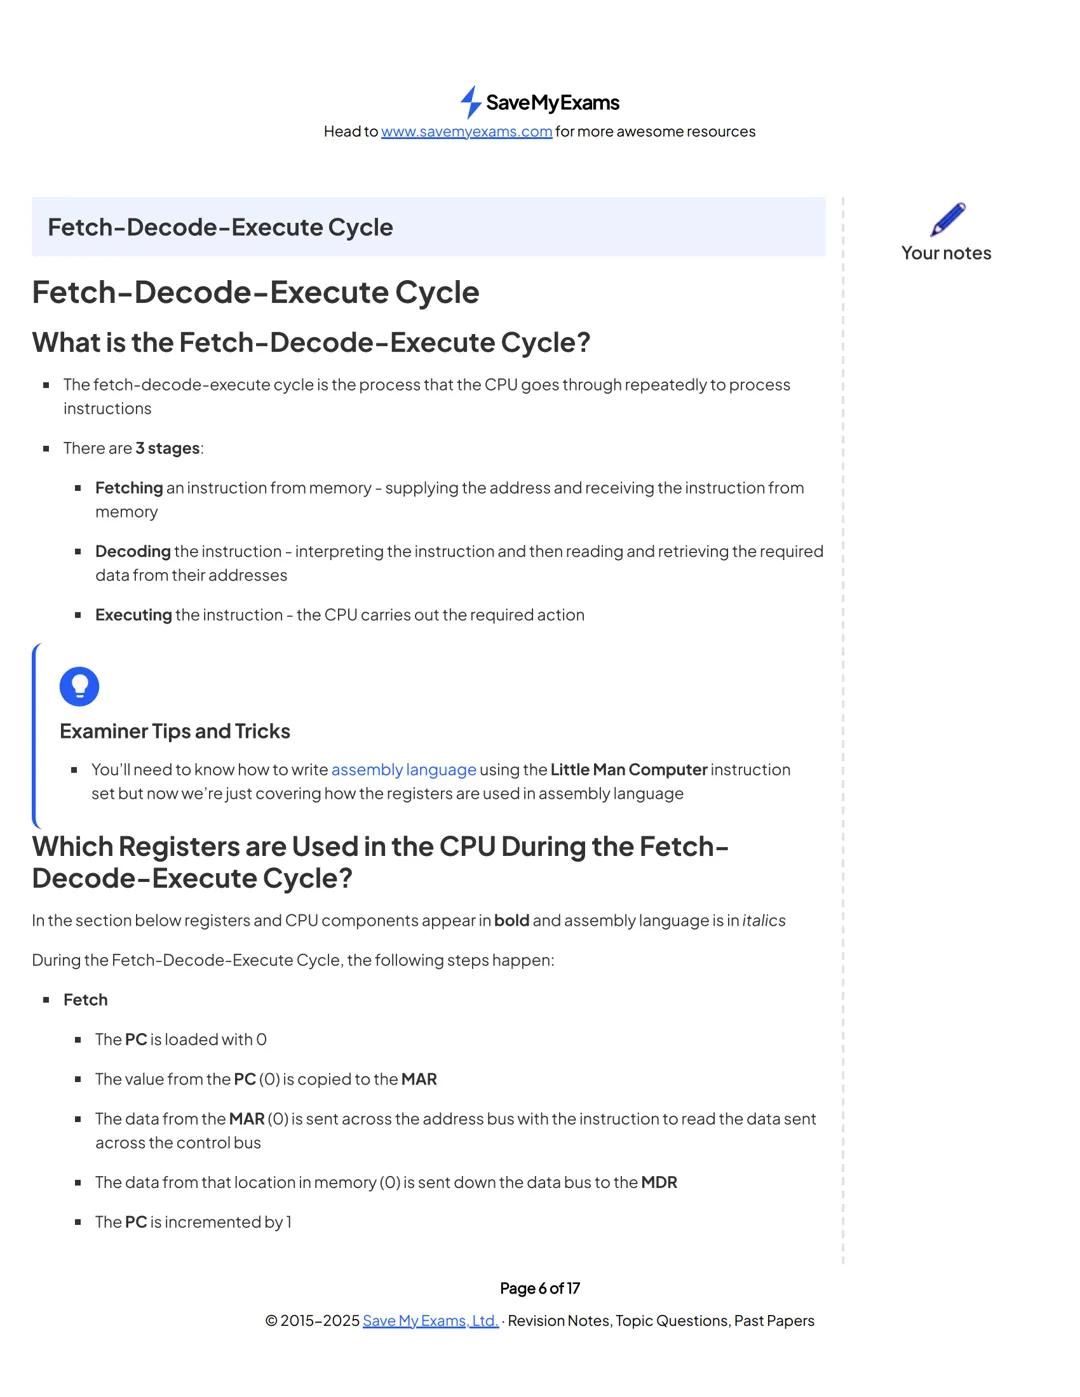Click the blue banner Fetch-Decode-Execute Cycle title

(220, 227)
